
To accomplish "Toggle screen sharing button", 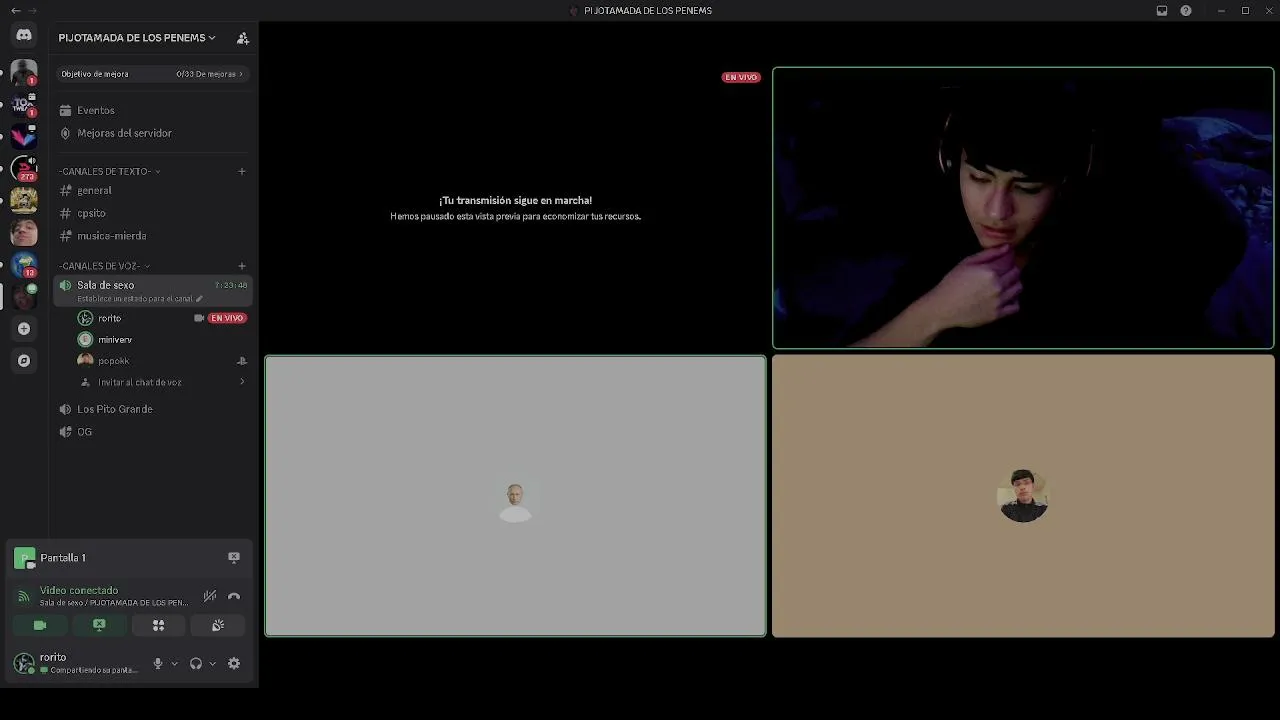I will pos(99,625).
